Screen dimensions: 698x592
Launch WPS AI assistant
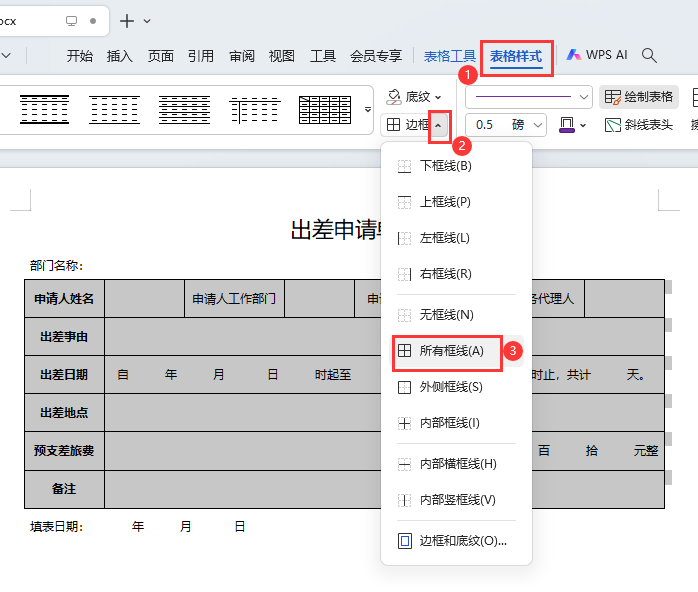(597, 55)
